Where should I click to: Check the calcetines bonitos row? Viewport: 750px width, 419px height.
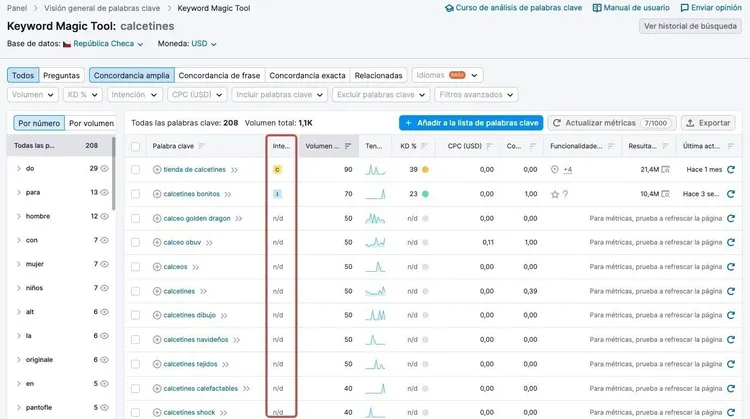[135, 194]
